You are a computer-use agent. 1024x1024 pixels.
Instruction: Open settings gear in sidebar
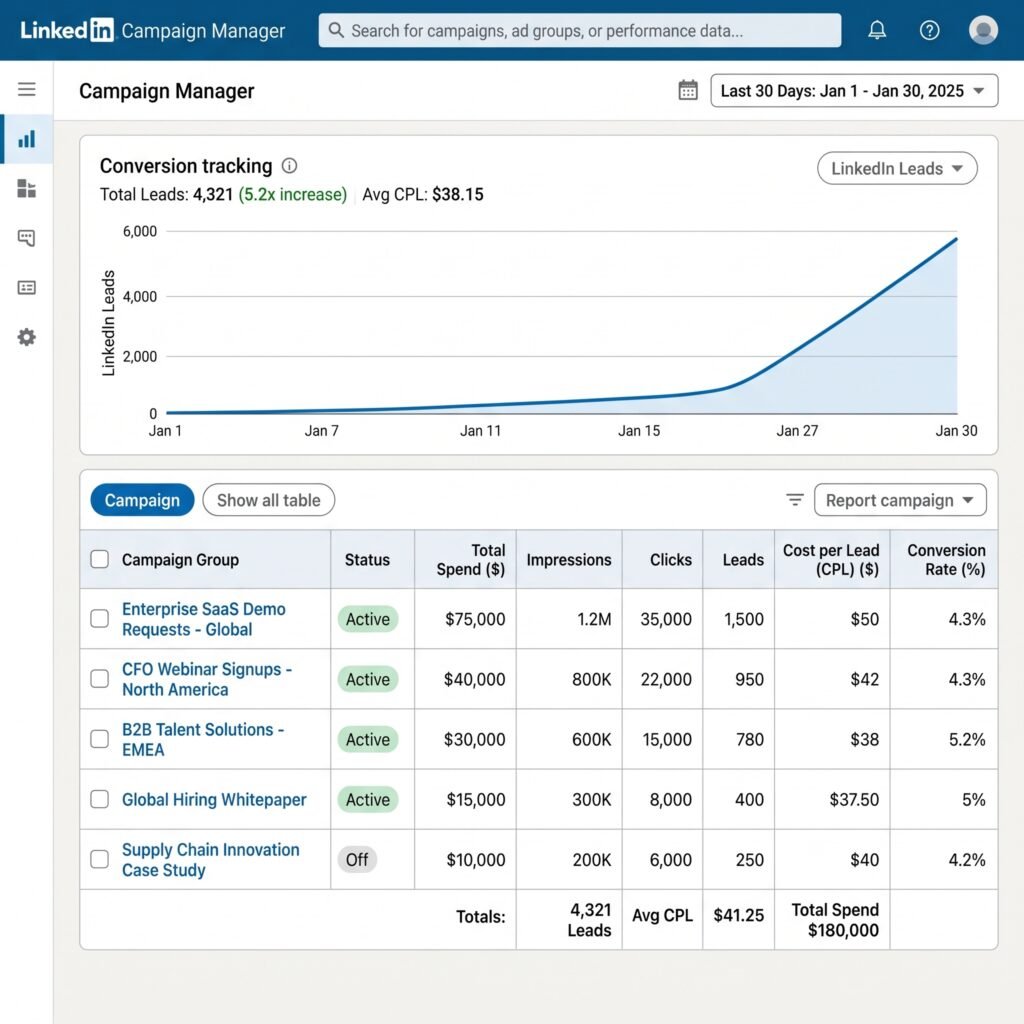[x=27, y=337]
